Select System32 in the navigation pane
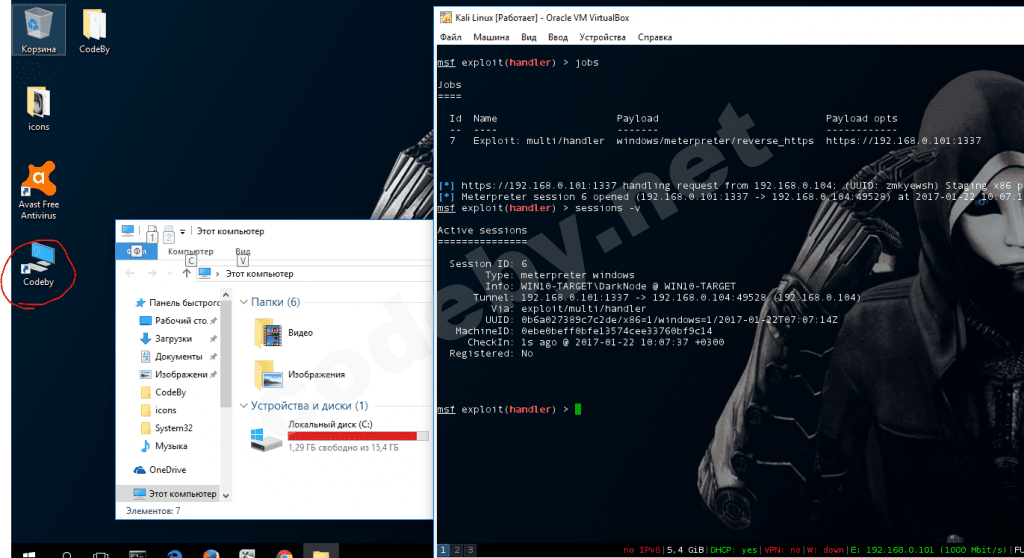Screen dimensions: 1024x558 click(x=167, y=428)
